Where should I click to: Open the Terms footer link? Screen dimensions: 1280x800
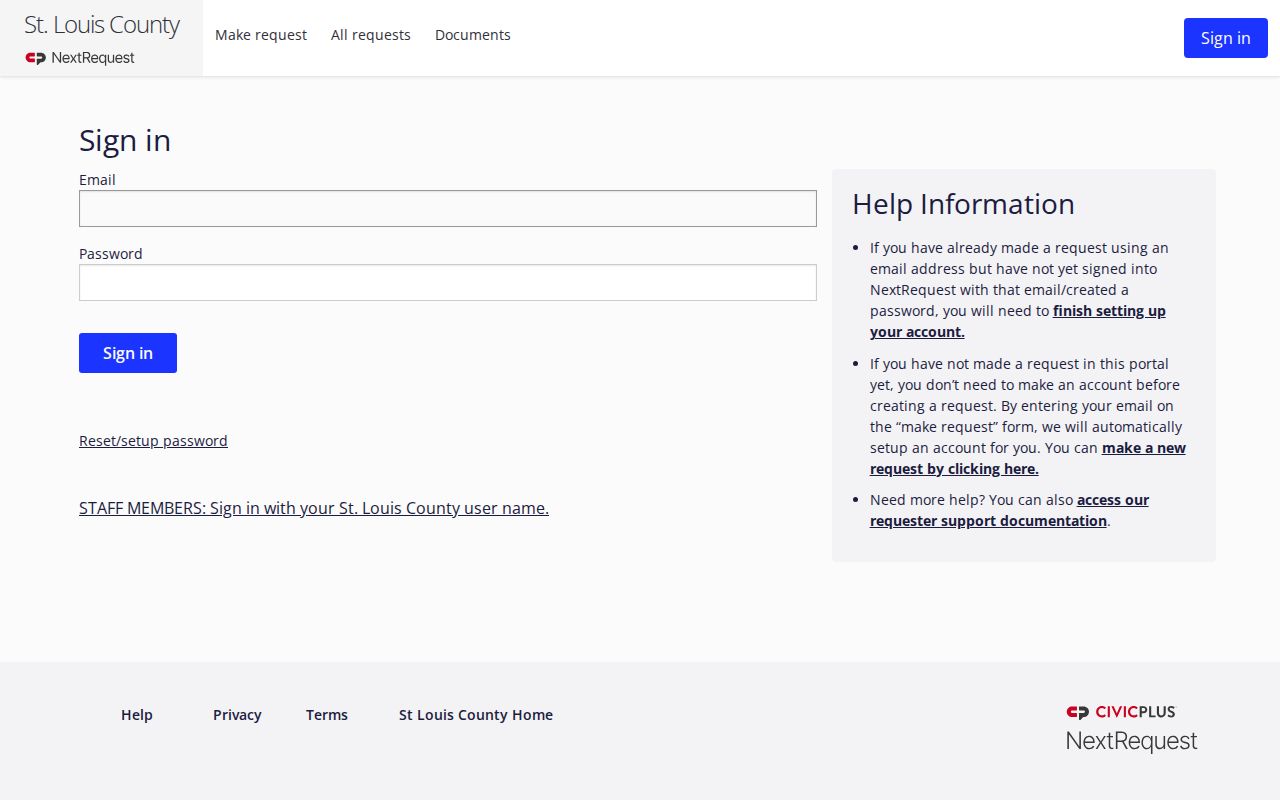coord(327,715)
